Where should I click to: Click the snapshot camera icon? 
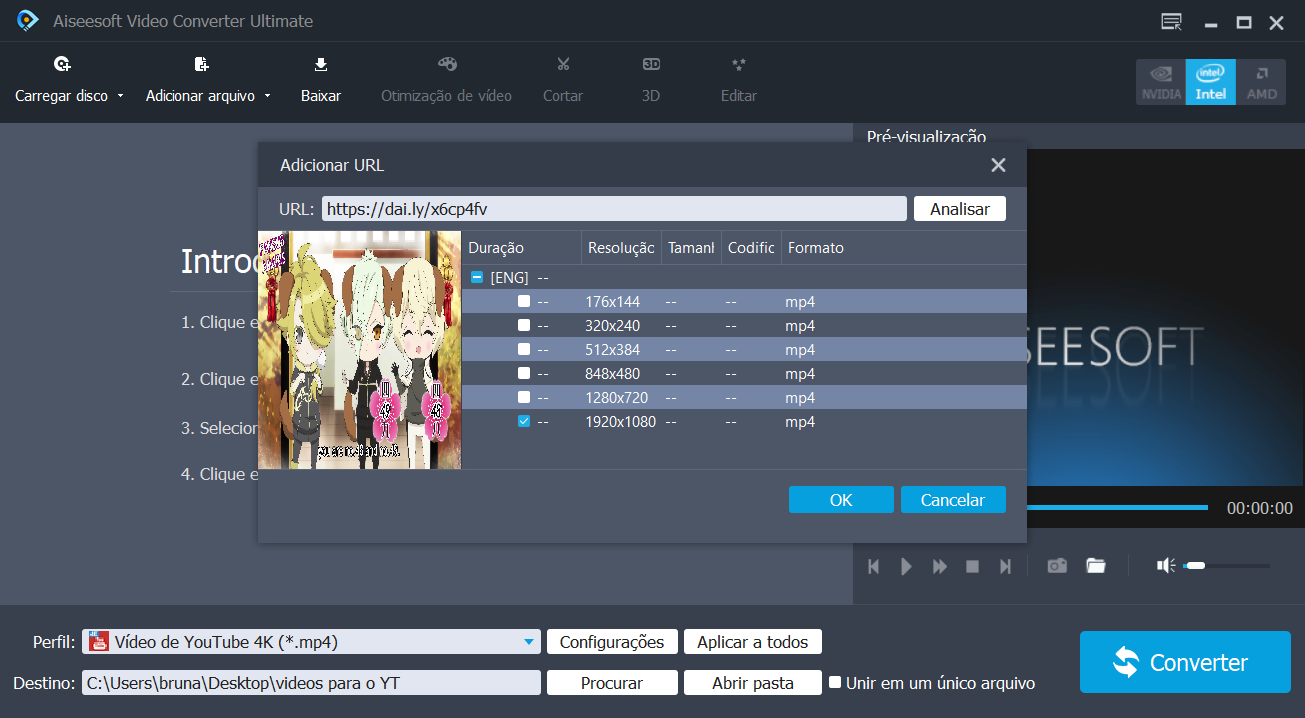coord(1057,566)
